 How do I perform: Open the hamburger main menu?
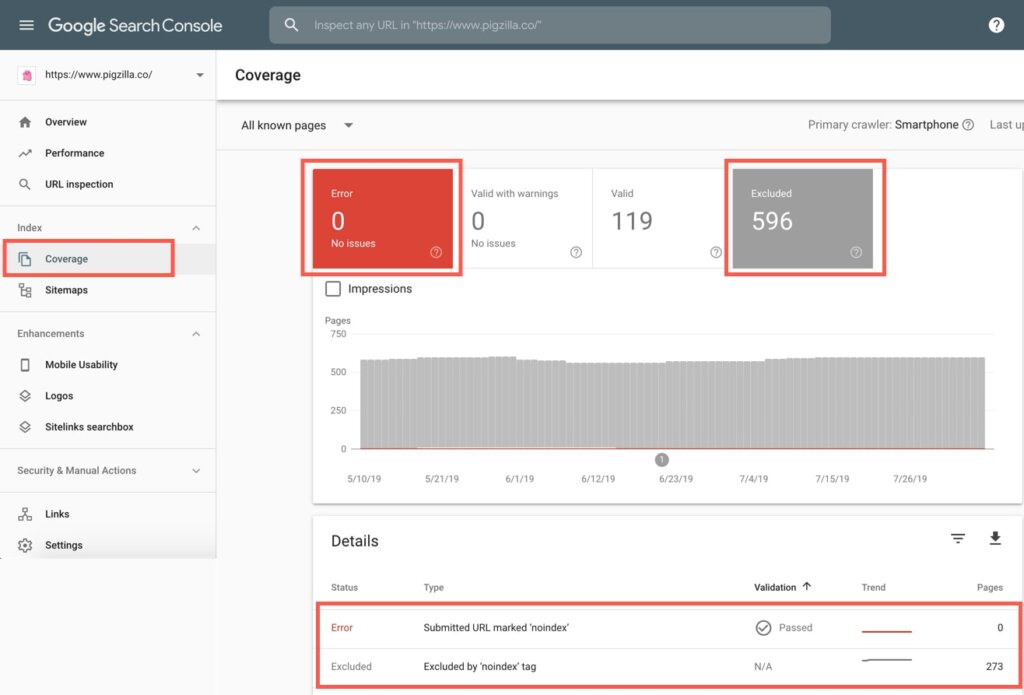click(x=26, y=25)
